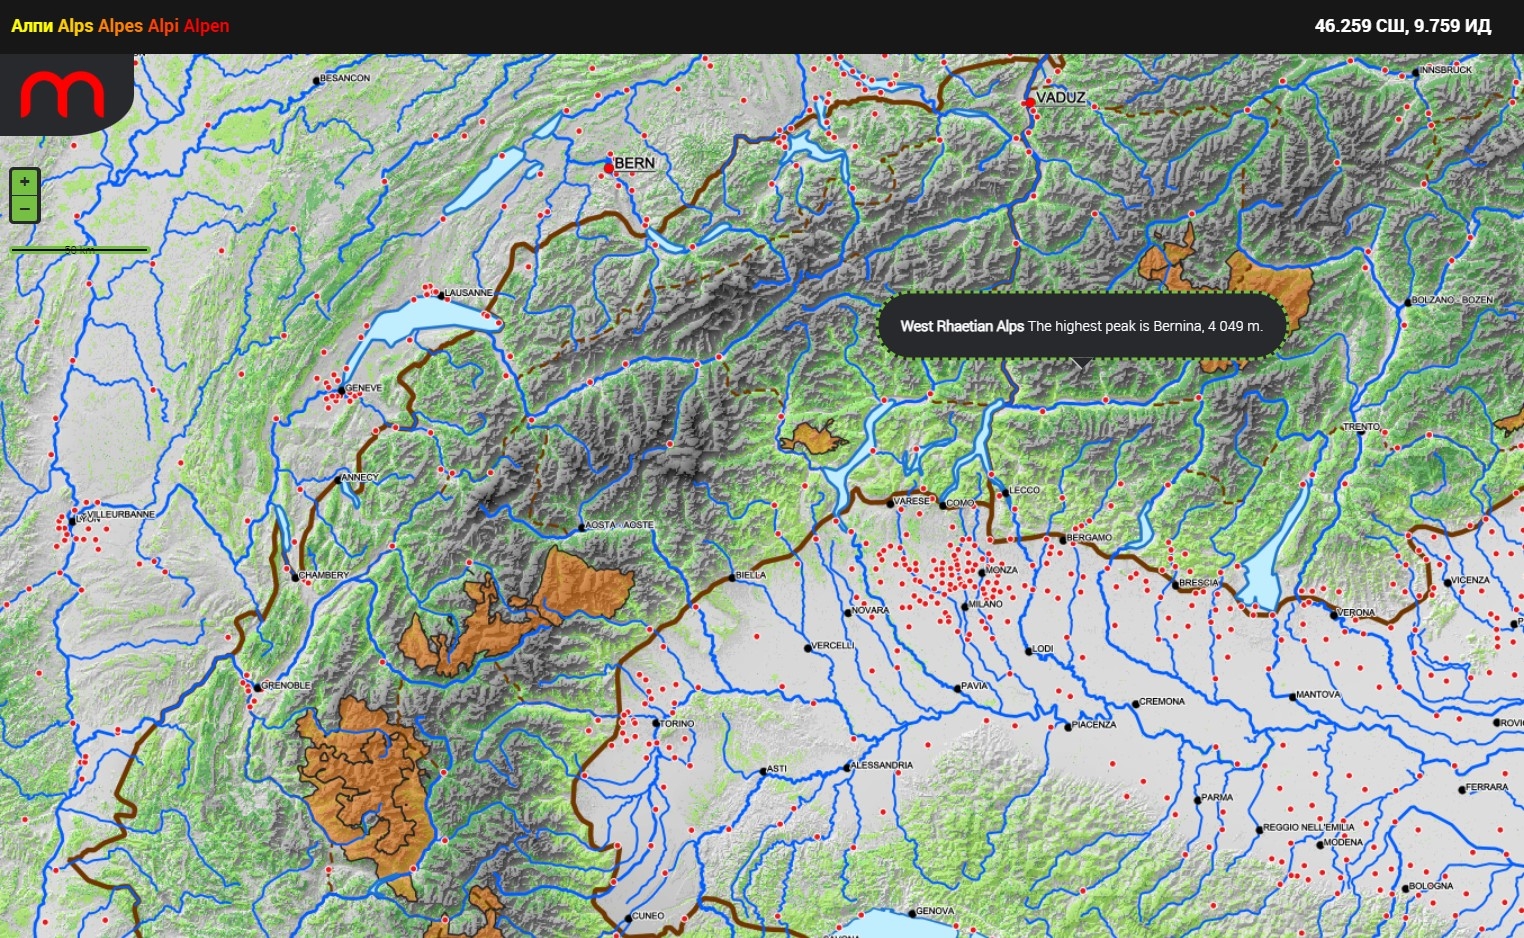Click the VERONA city marker
Viewport: 1524px width, 938px height.
(1333, 615)
